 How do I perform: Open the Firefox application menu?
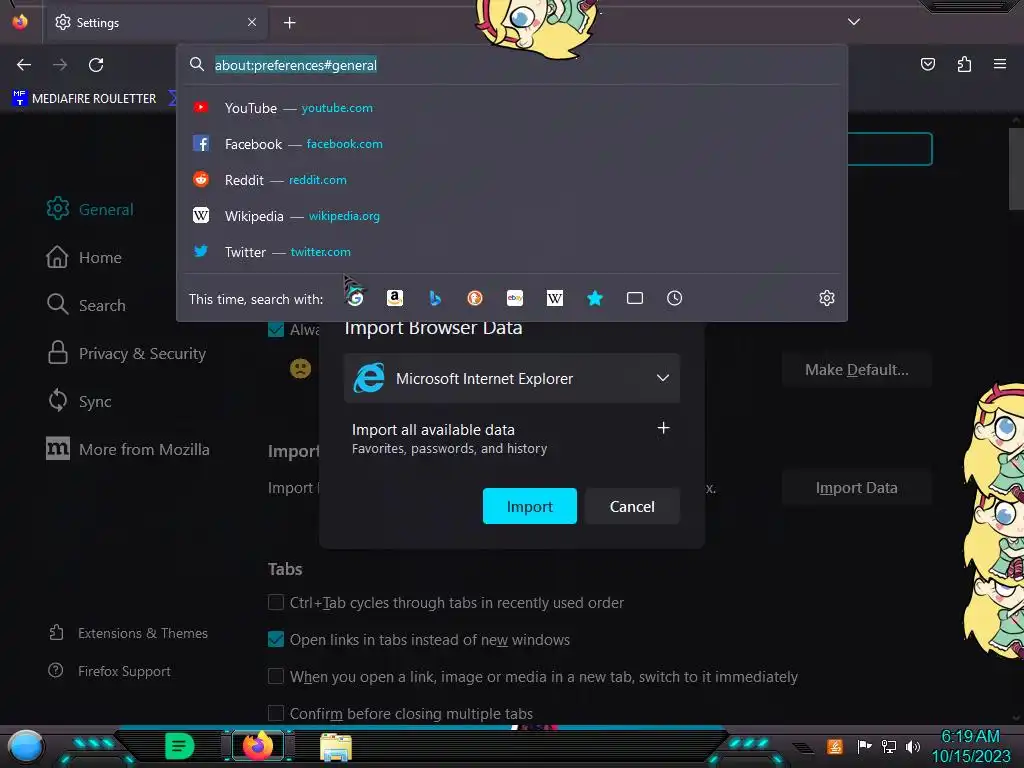pyautogui.click(x=999, y=64)
